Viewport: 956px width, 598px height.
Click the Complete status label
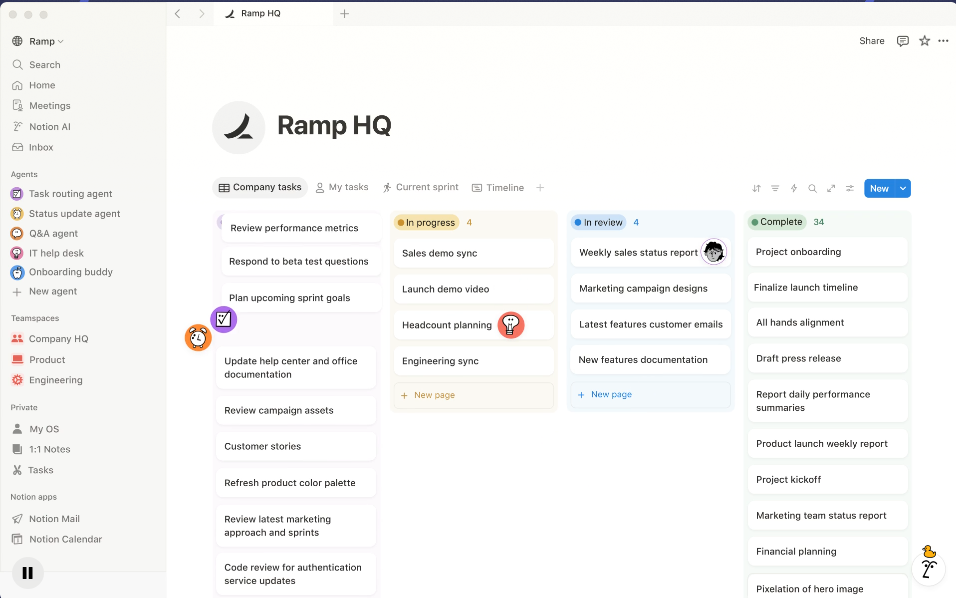coord(777,222)
